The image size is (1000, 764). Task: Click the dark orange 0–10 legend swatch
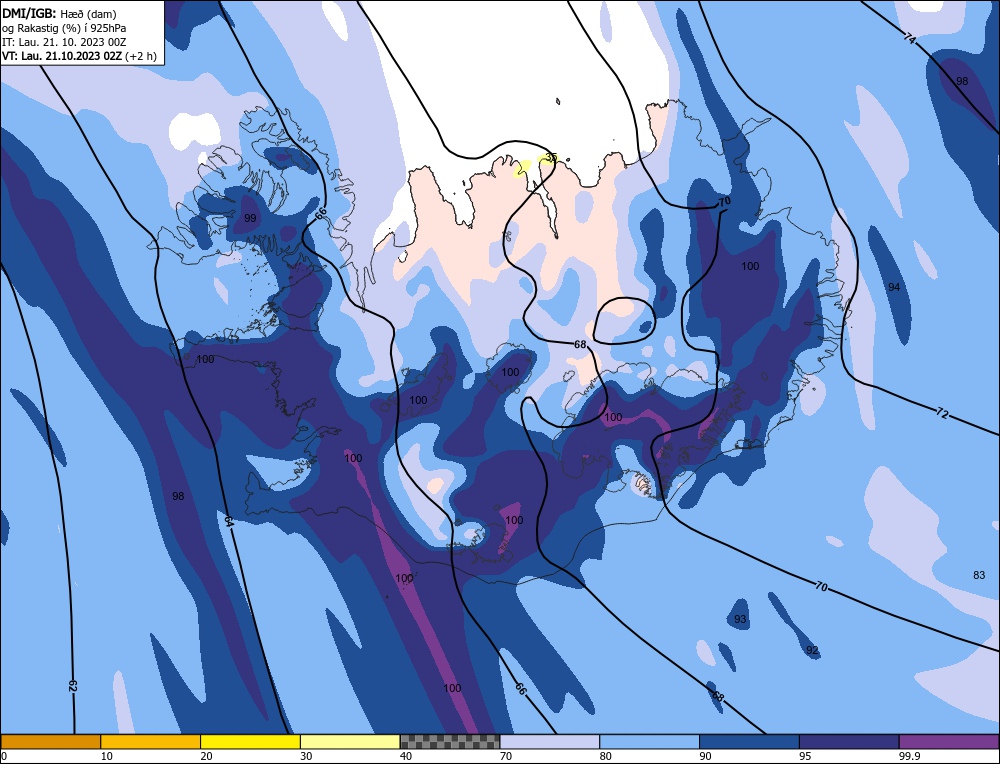click(x=50, y=741)
